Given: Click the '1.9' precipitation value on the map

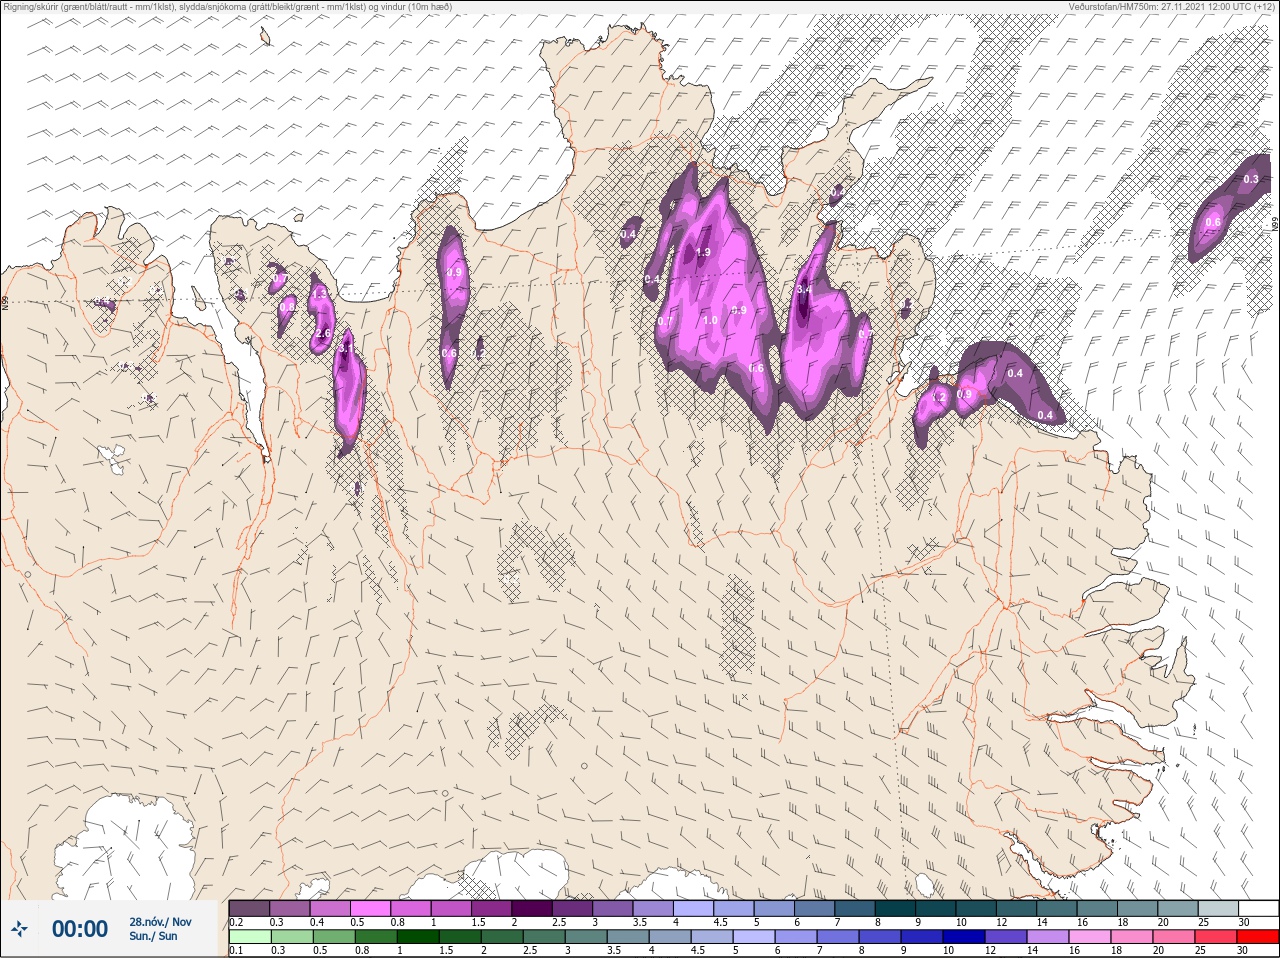Looking at the screenshot, I should point(703,253).
